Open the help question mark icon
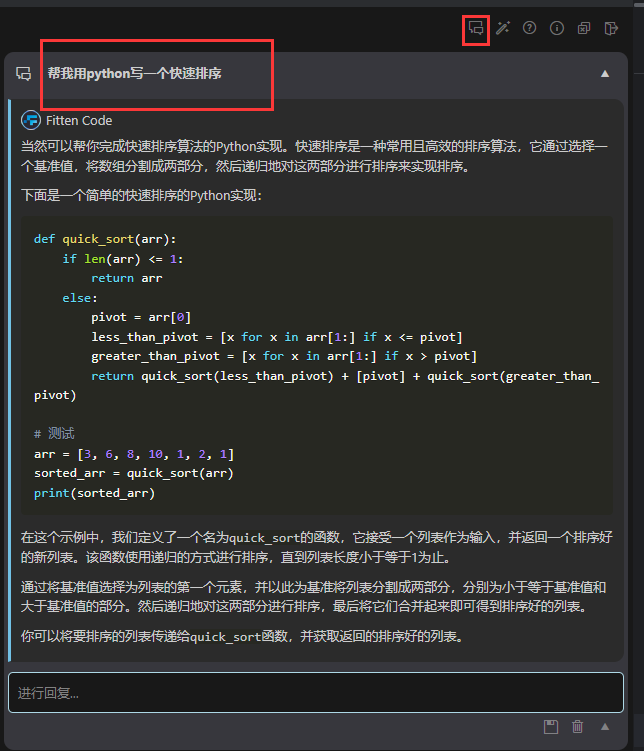Screen dimensions: 644x751 click(x=530, y=29)
